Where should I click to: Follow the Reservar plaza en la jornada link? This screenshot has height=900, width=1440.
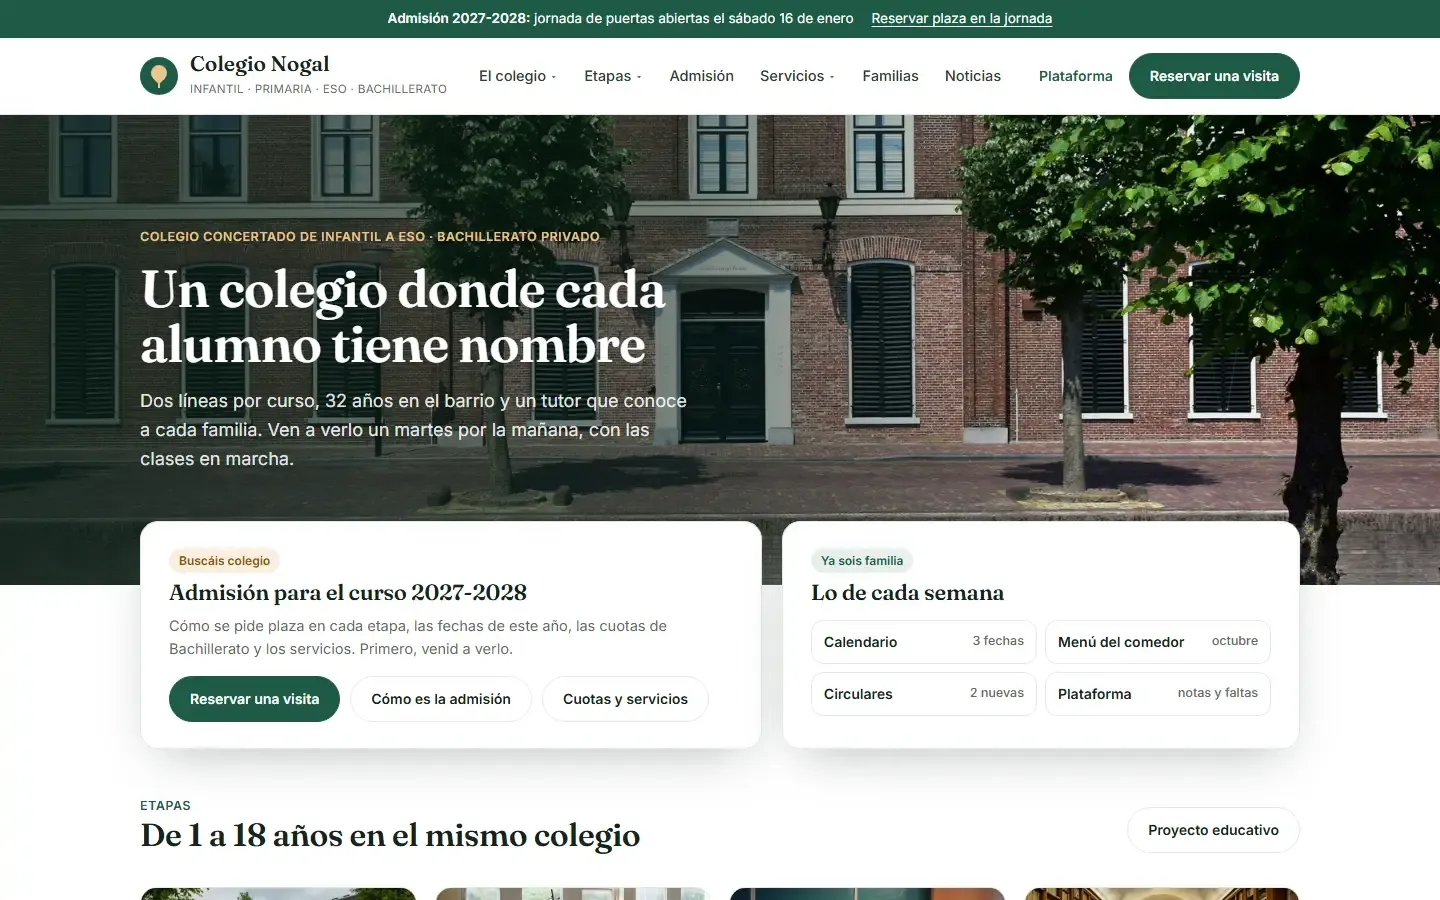click(961, 18)
